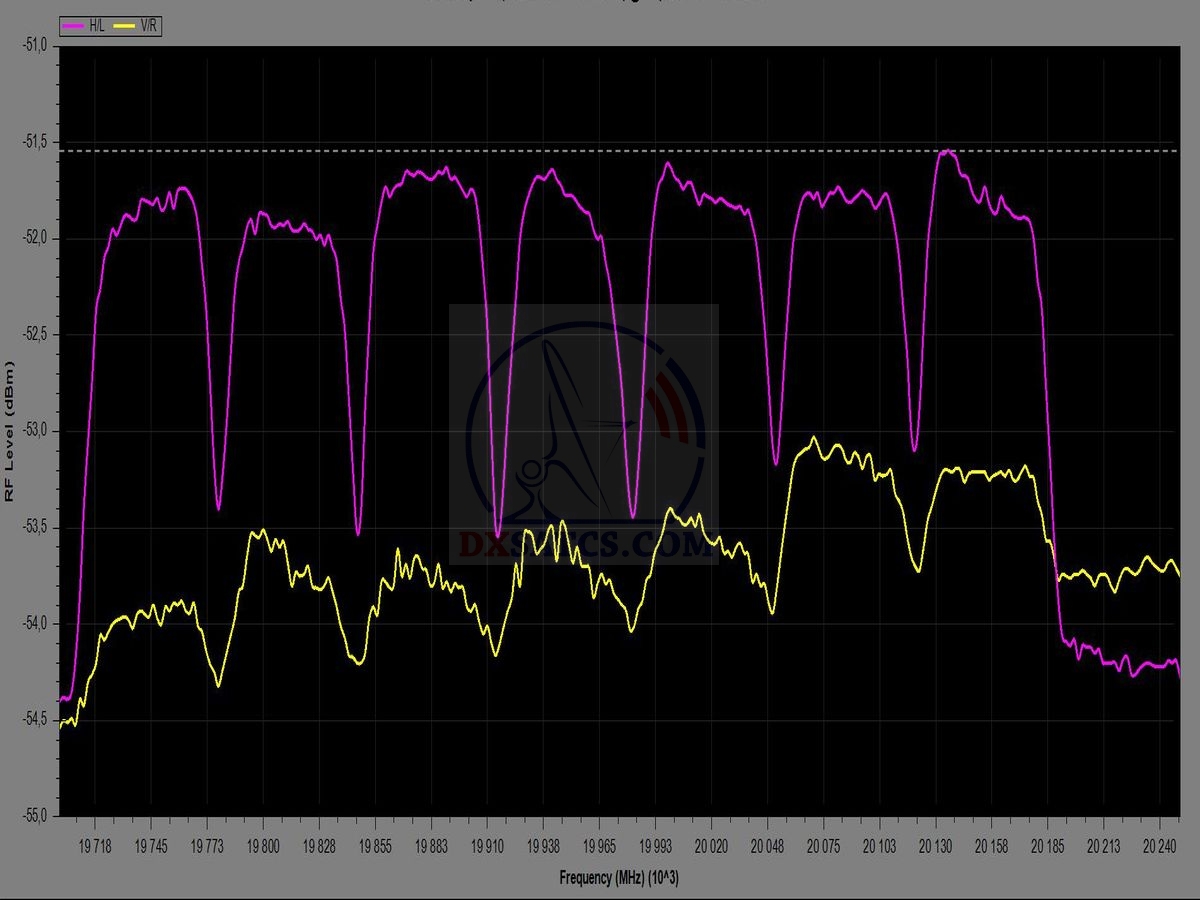The image size is (1200, 900).
Task: Click the yellow trace peak near 20 075
Action: (813, 438)
